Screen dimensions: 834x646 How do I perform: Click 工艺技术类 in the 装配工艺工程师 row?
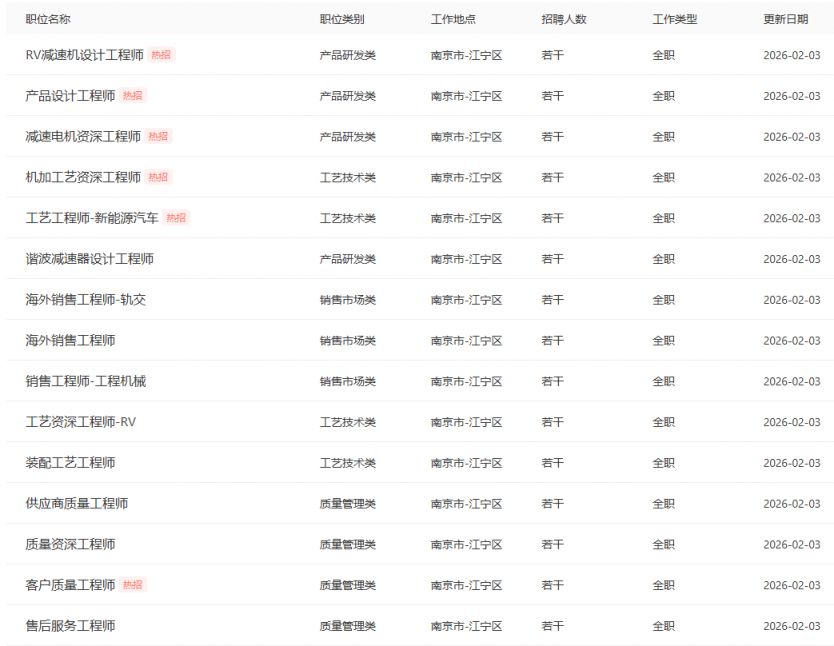(348, 463)
